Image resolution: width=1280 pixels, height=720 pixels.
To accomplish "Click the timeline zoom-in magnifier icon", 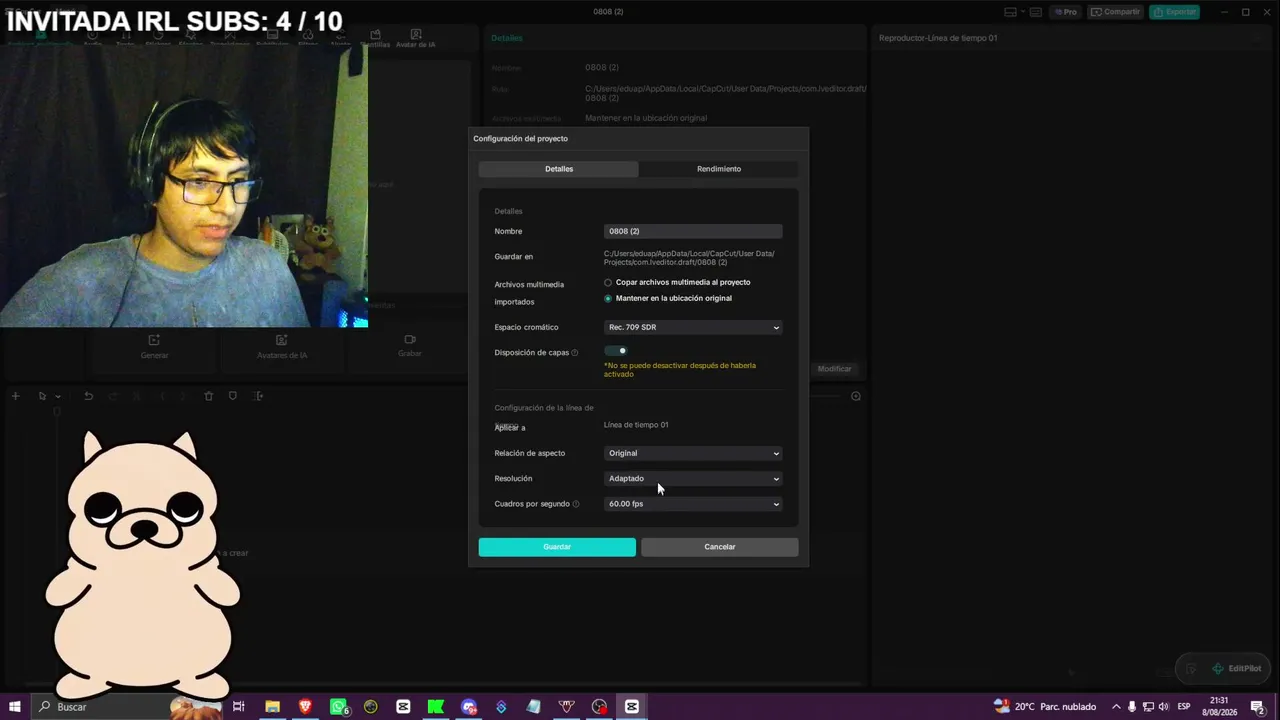I will tap(856, 396).
